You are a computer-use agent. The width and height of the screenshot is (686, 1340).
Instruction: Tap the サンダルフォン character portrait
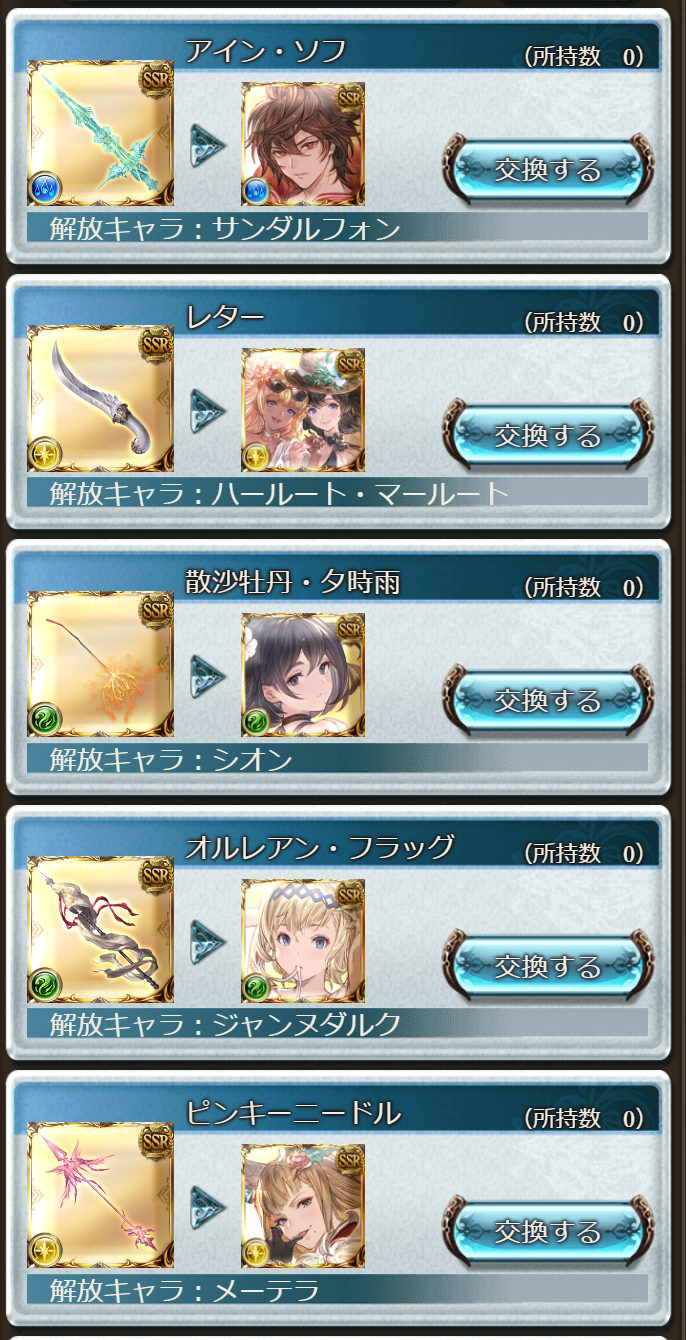(x=303, y=144)
